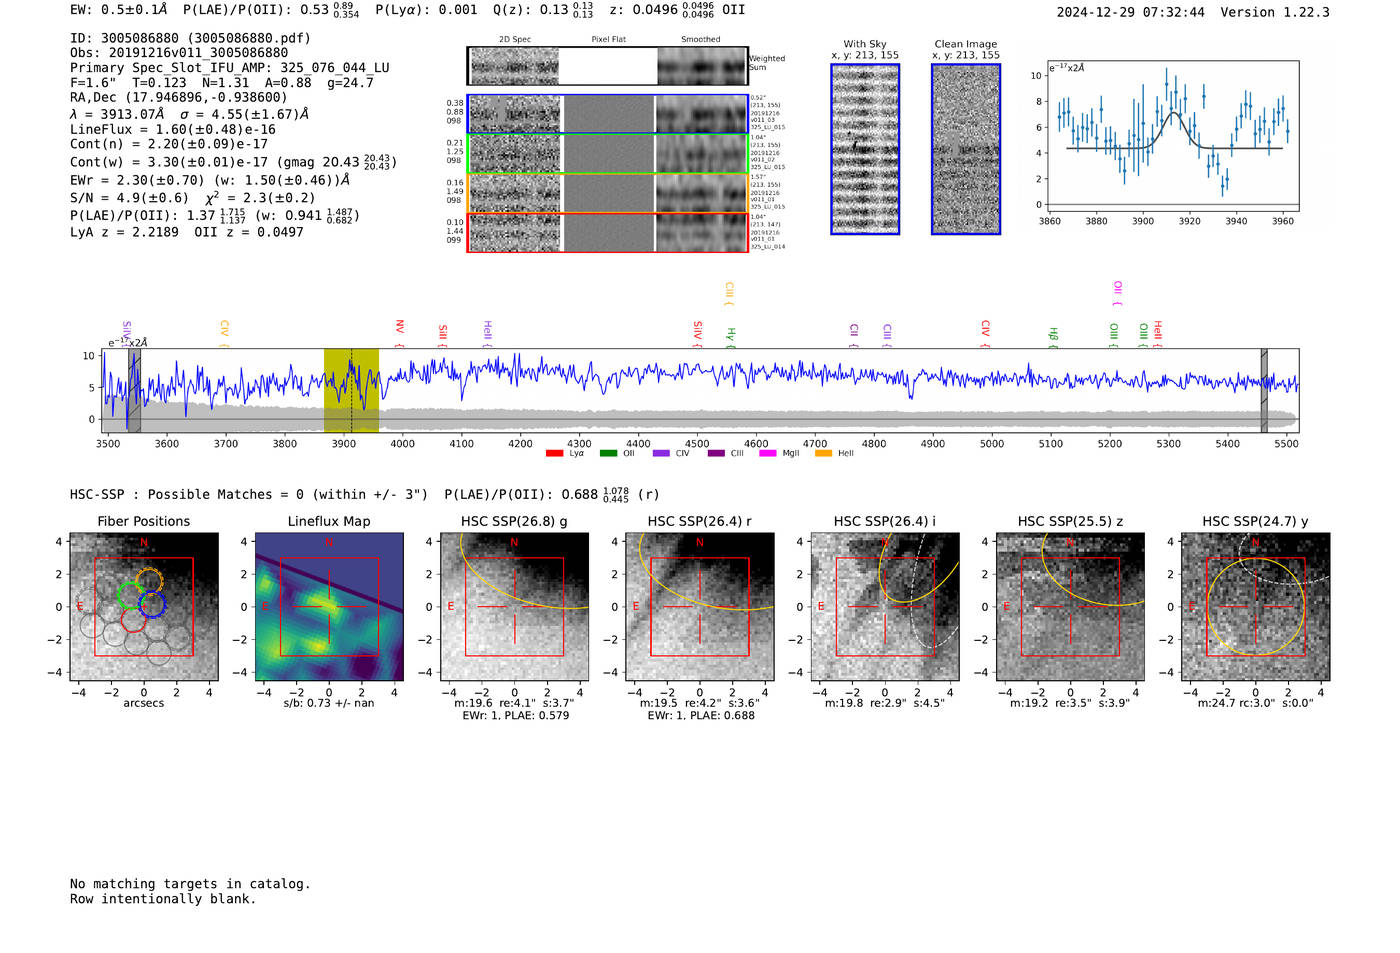Open the Gaussian line fit plot
The width and height of the screenshot is (1400, 953).
pos(1172,135)
